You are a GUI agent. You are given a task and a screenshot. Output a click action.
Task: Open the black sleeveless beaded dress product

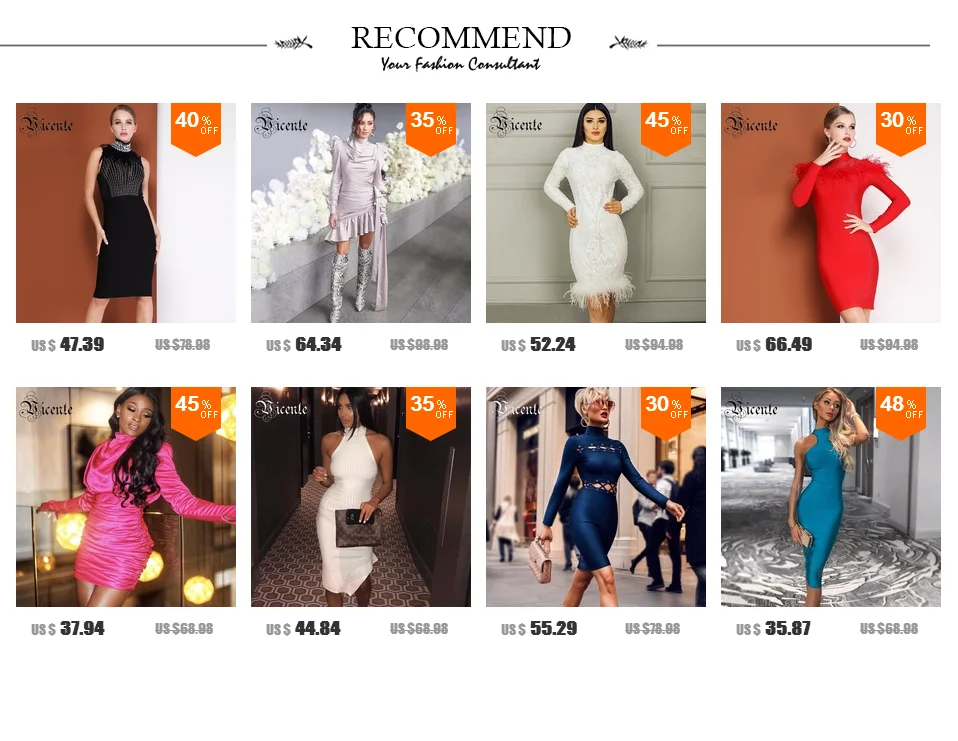pos(126,213)
